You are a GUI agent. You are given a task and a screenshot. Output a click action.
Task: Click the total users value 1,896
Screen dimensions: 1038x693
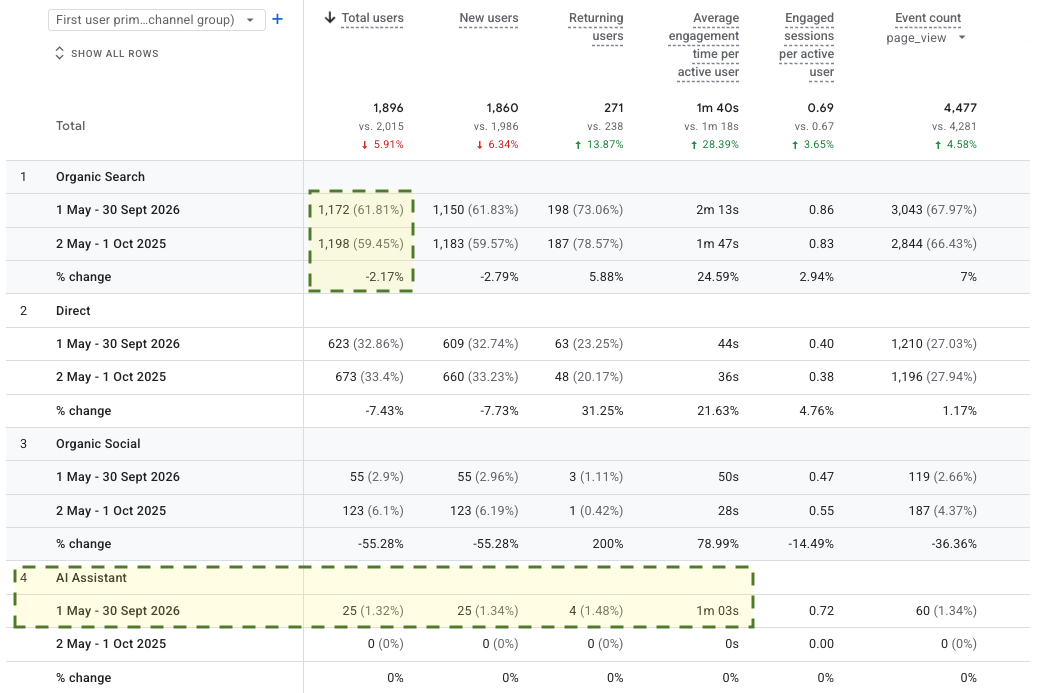[388, 108]
